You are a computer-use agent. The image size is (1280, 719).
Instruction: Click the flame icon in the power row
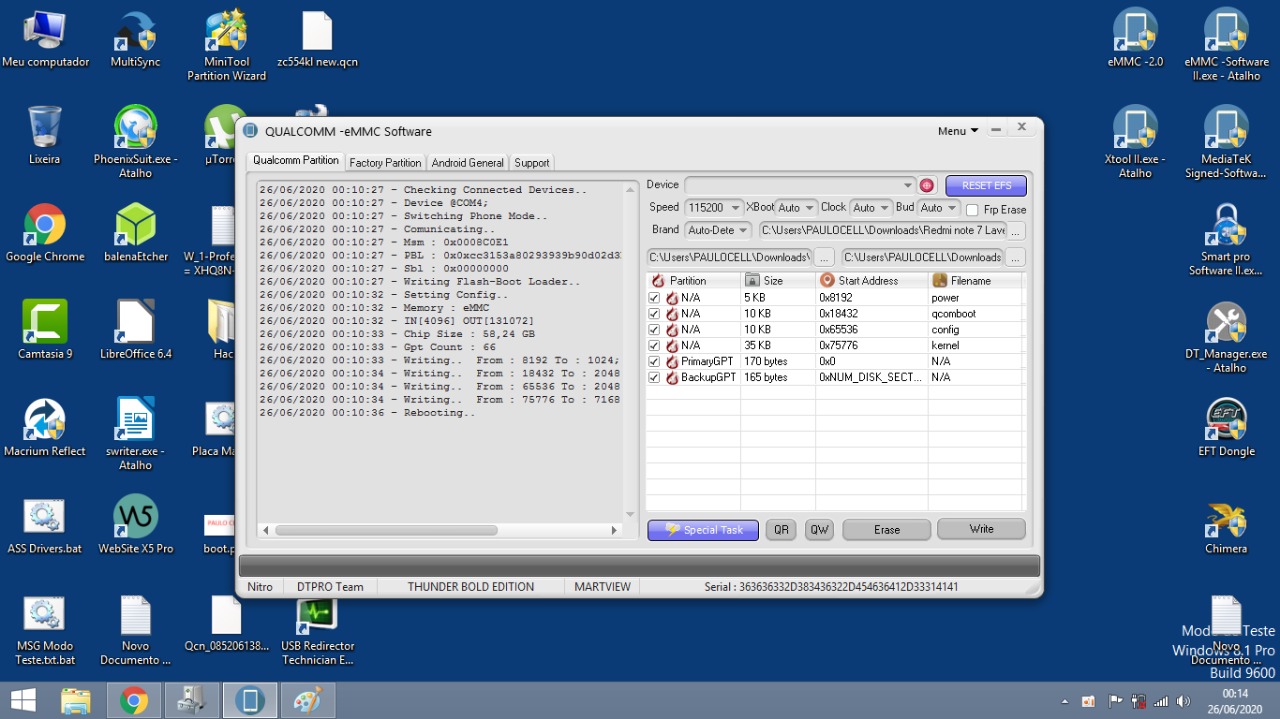[672, 298]
